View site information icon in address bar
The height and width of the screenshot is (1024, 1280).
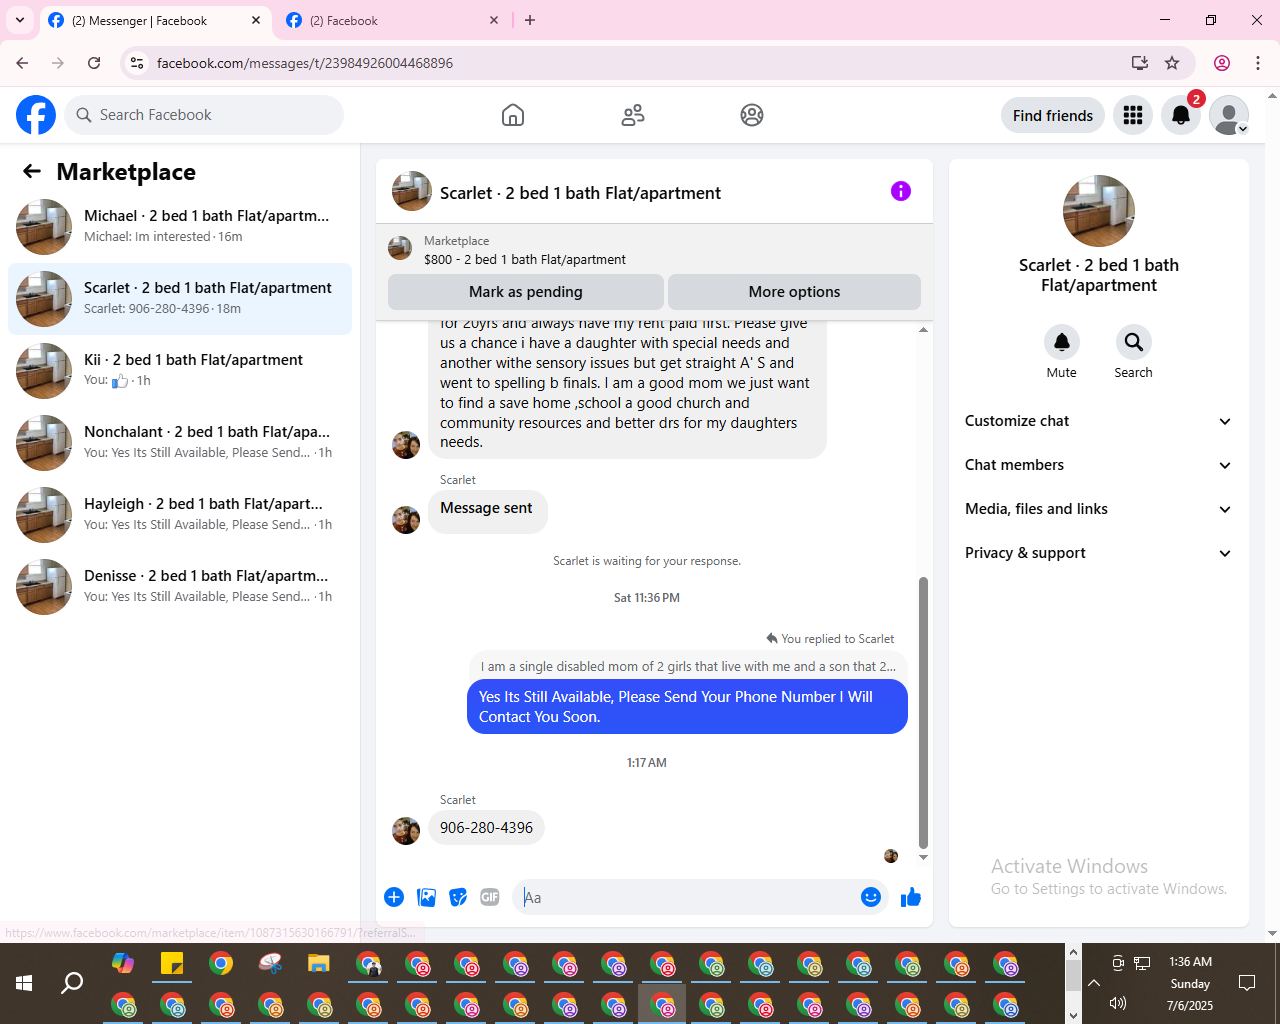(x=138, y=63)
